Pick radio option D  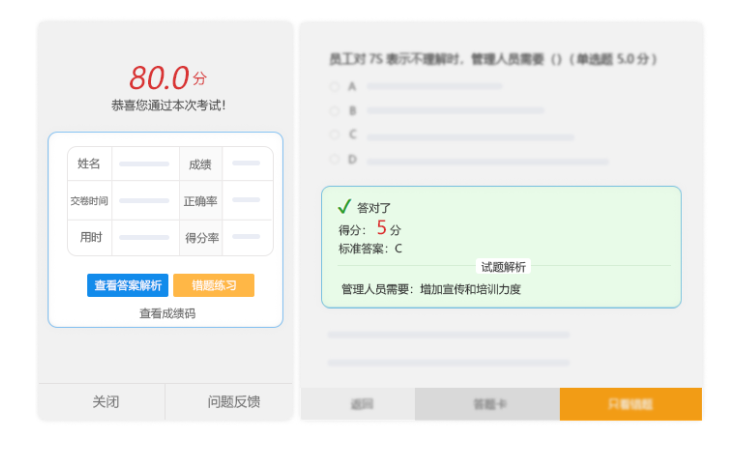335,159
